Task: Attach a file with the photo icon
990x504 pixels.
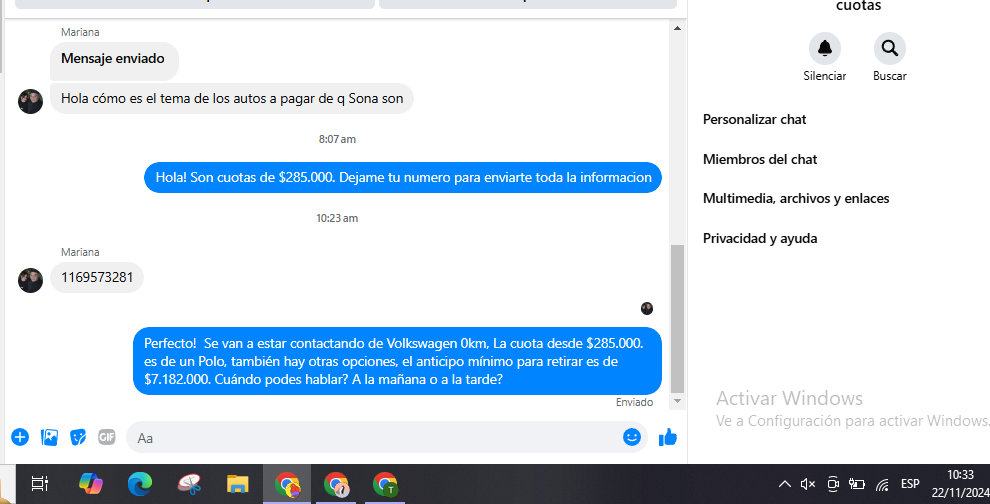Action: point(49,437)
